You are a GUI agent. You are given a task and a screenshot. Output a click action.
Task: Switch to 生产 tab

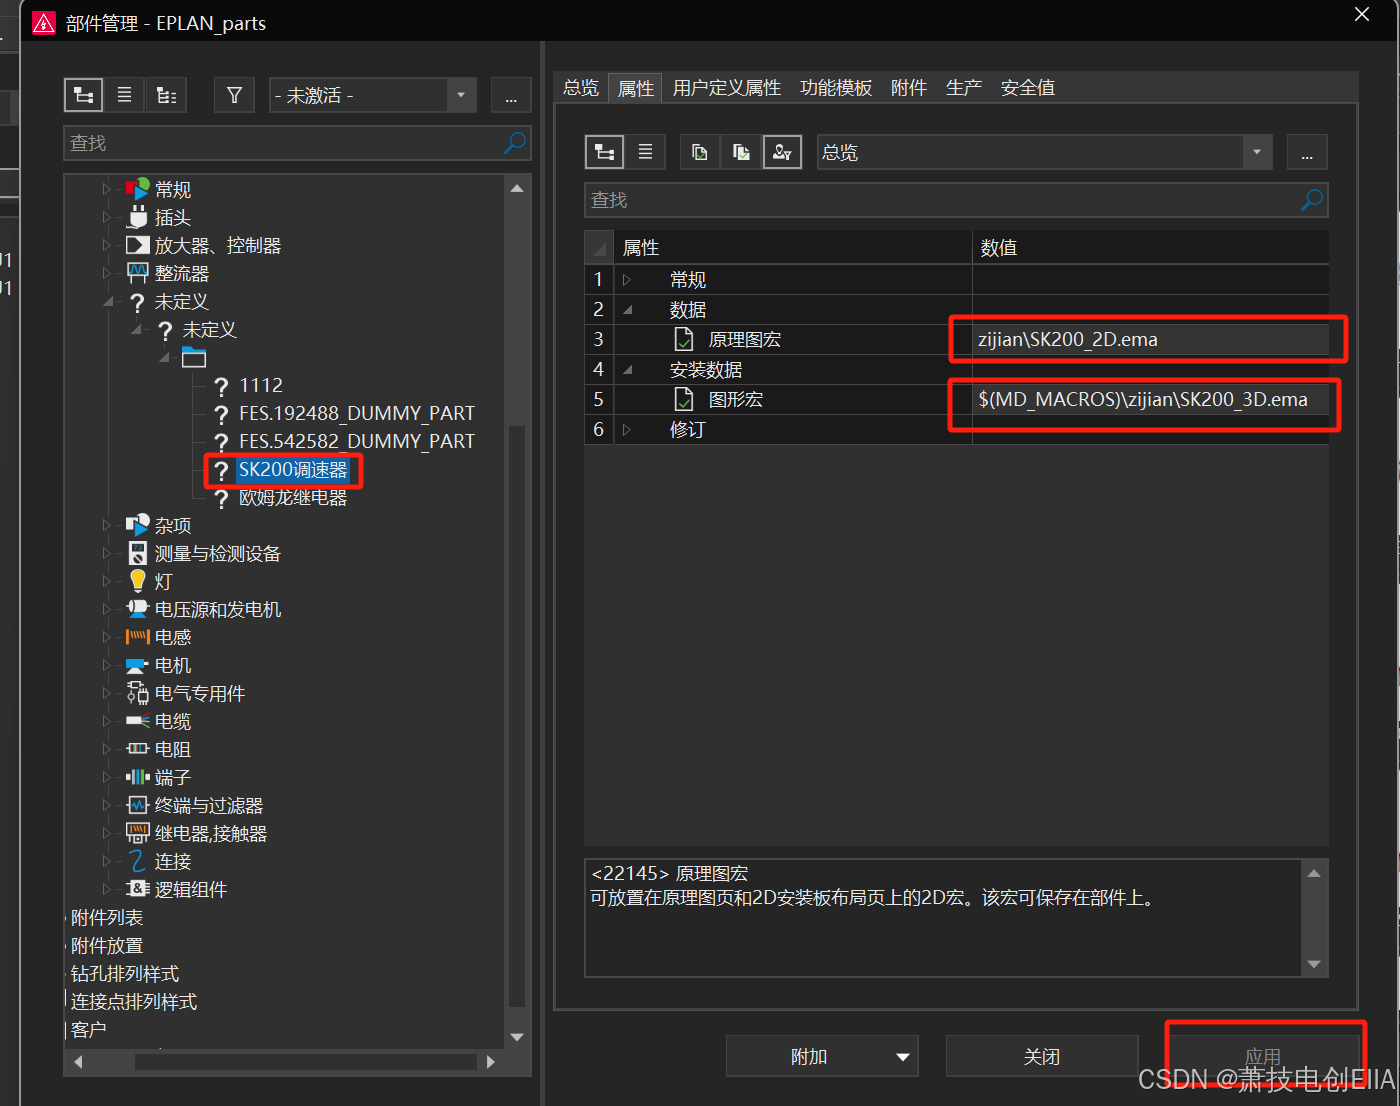pos(964,88)
